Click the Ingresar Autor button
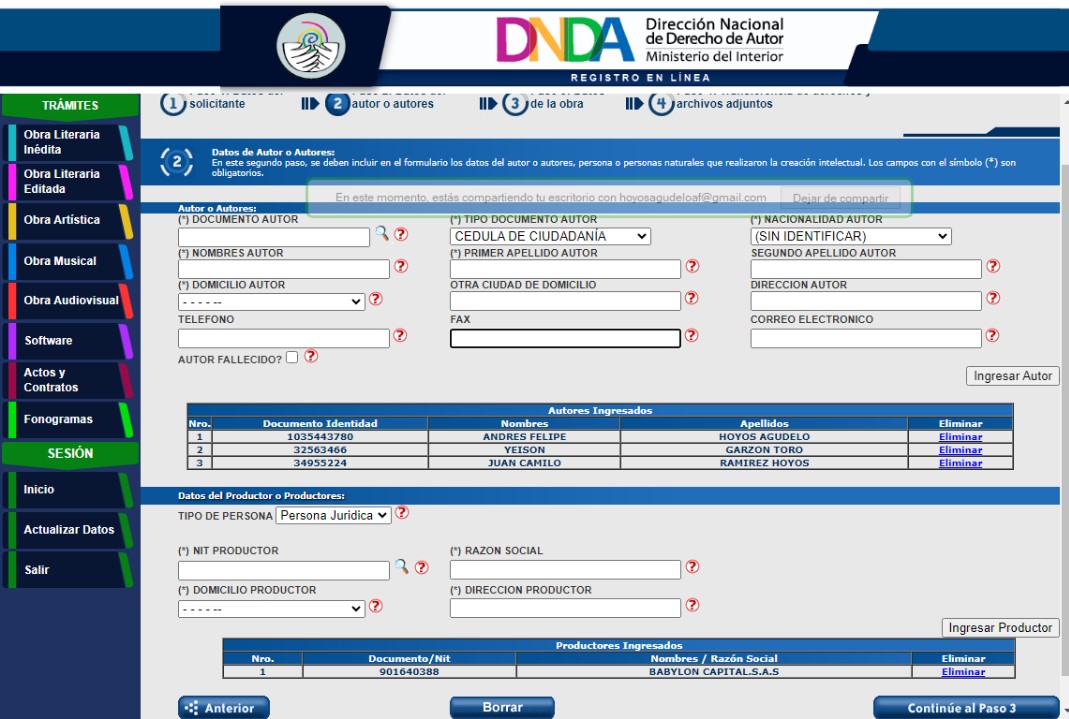The image size is (1069, 719). [x=1012, y=376]
